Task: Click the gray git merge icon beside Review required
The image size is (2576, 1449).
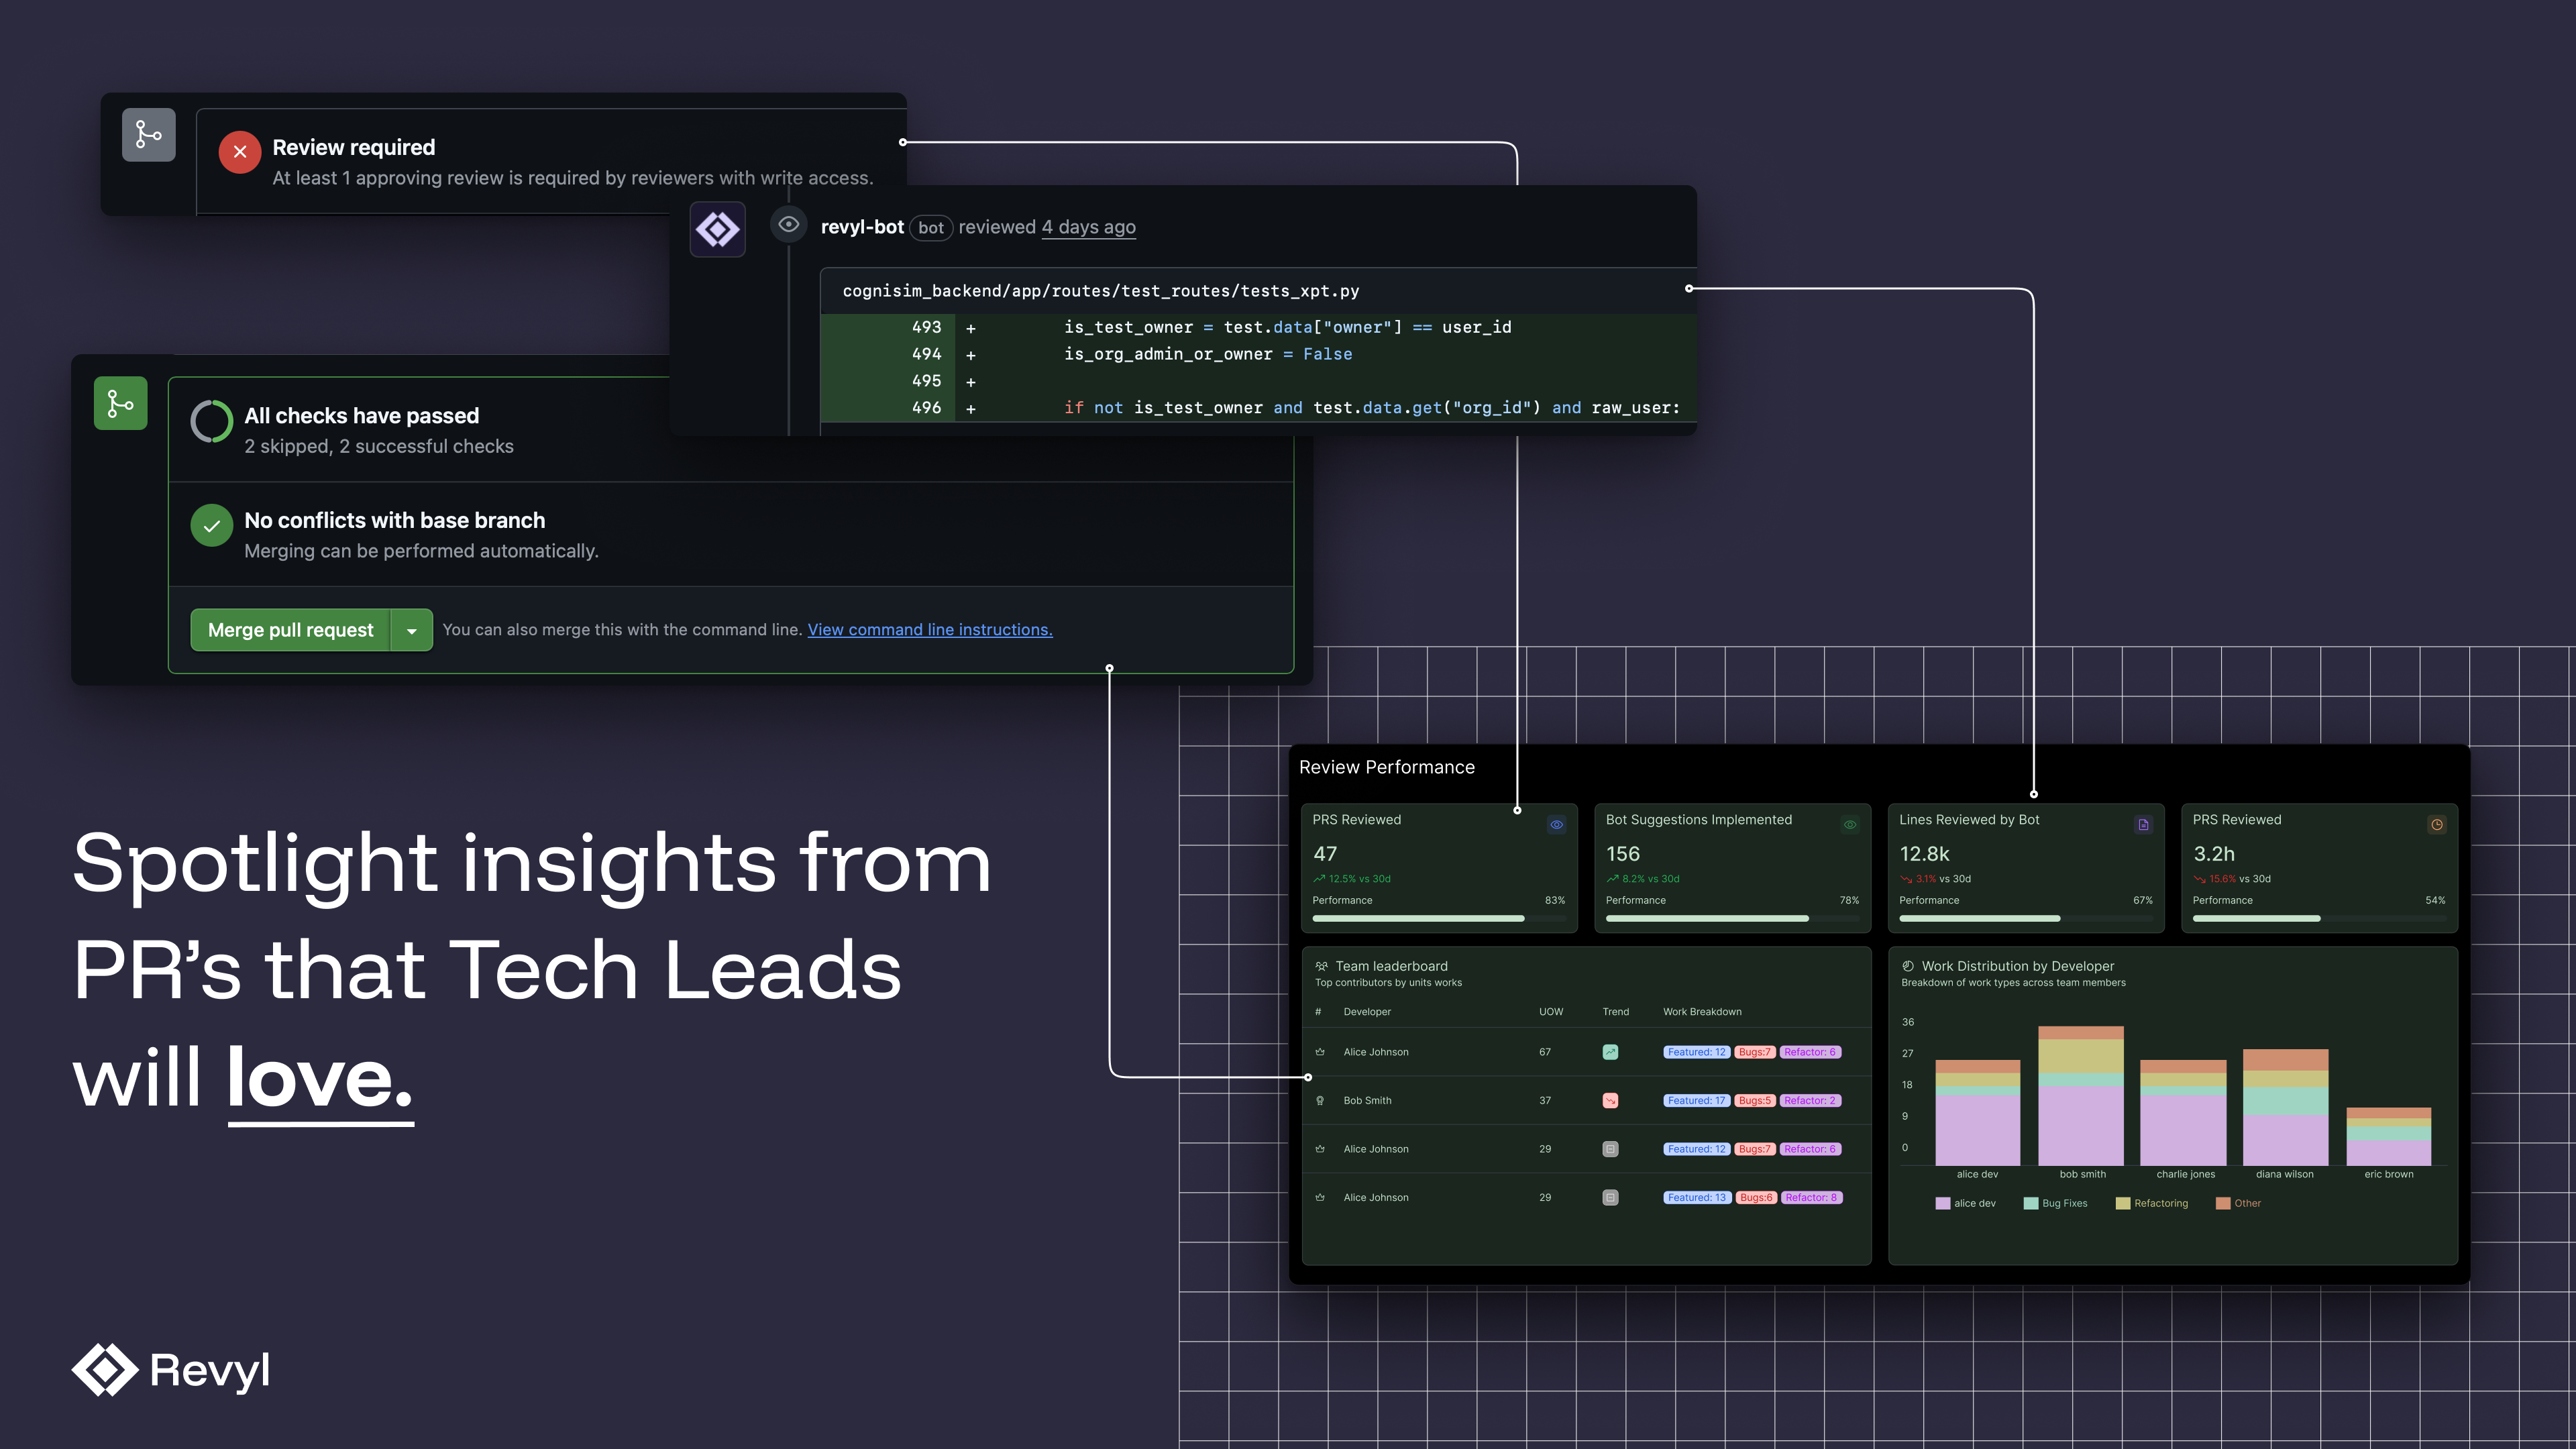Action: click(x=148, y=134)
